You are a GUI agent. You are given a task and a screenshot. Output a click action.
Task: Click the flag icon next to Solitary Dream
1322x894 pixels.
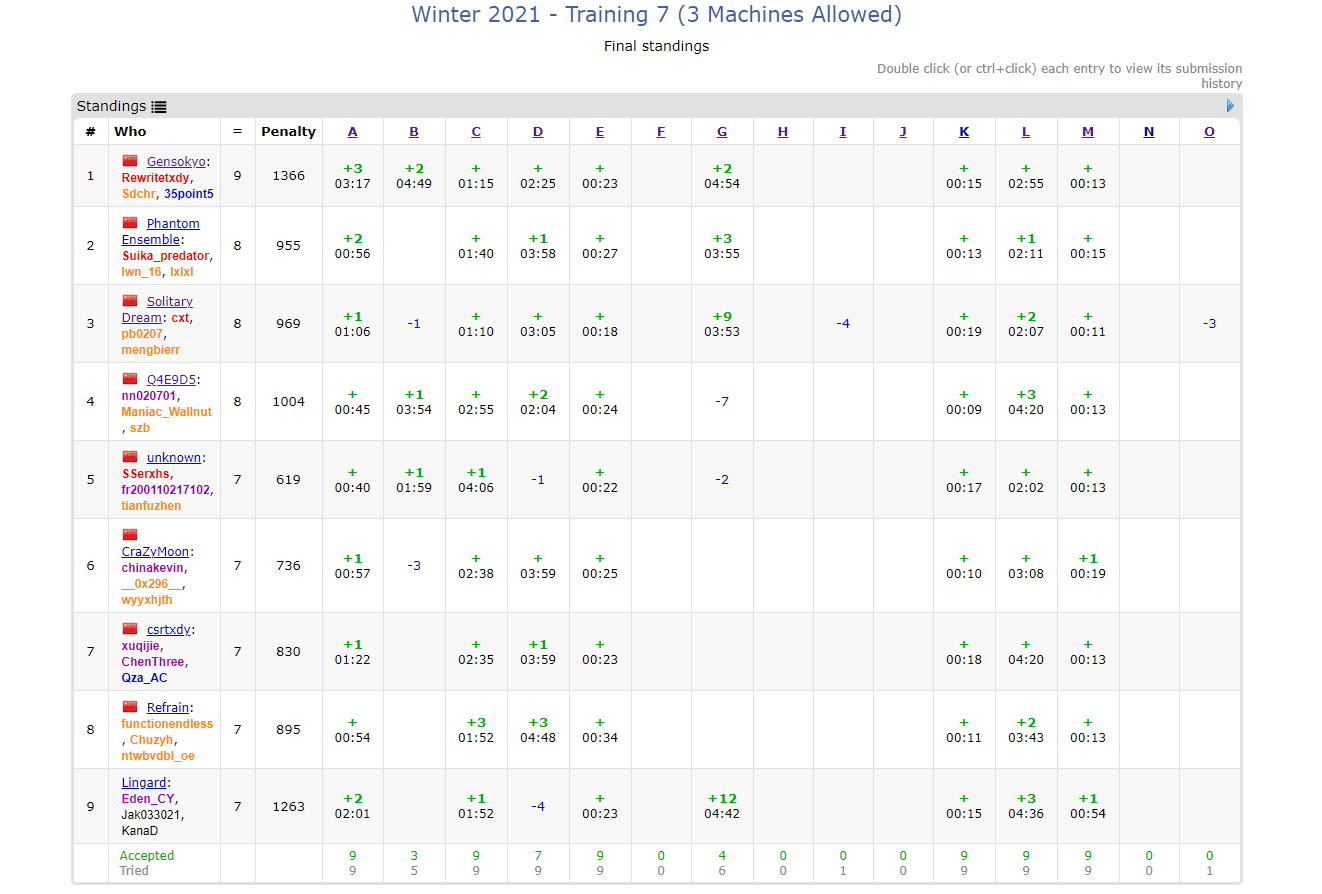(130, 301)
